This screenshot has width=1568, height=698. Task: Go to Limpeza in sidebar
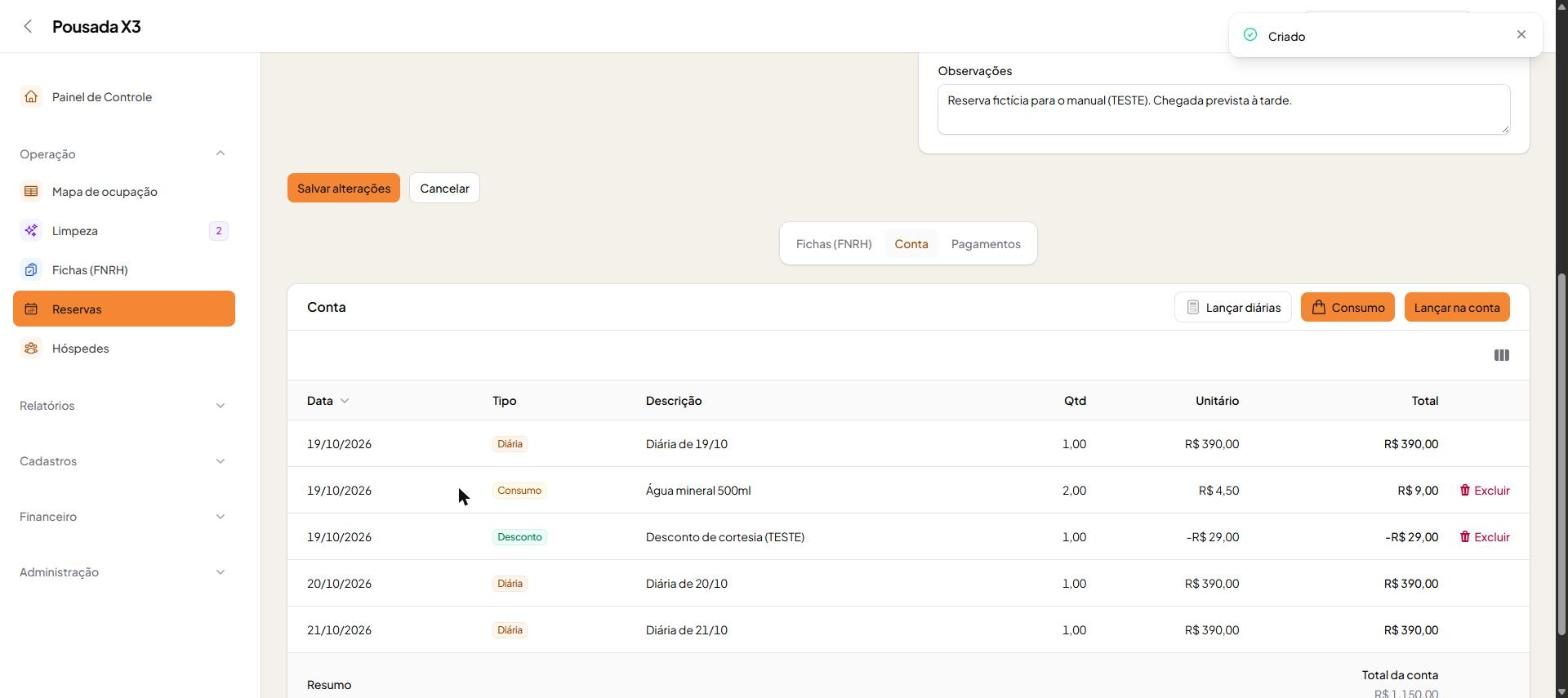(x=124, y=231)
